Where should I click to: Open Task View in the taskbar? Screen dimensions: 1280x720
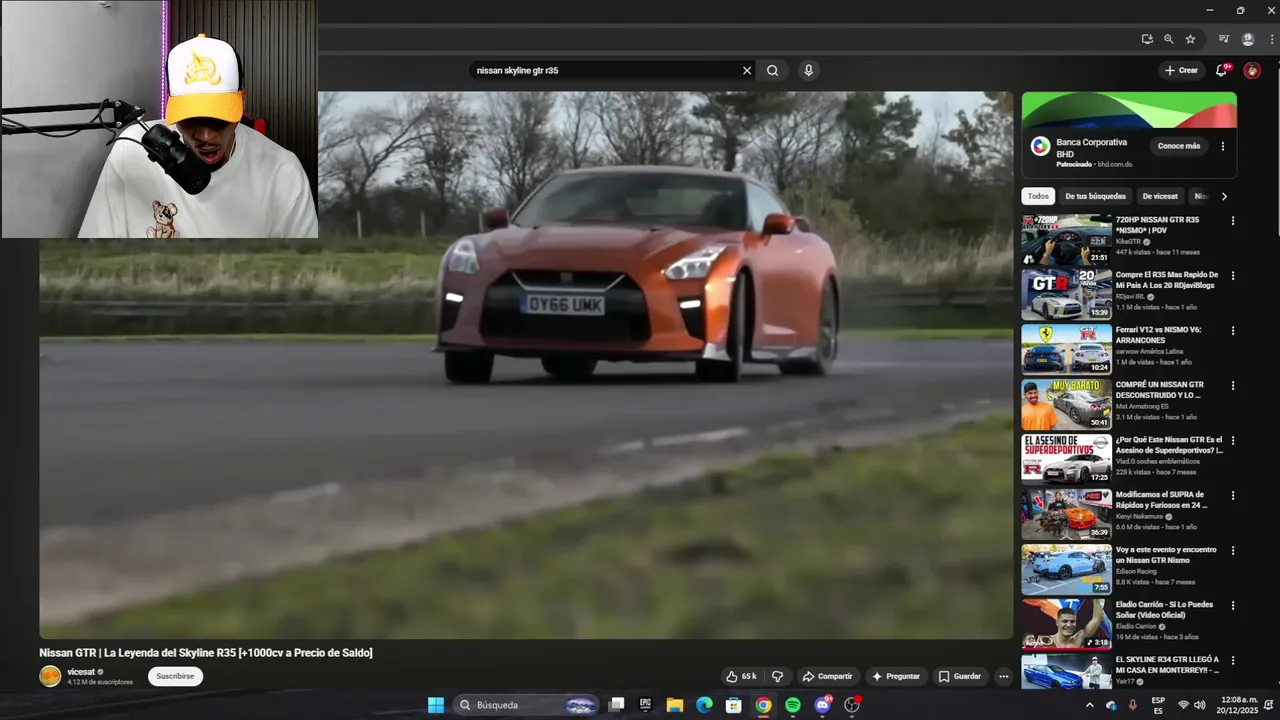point(617,705)
